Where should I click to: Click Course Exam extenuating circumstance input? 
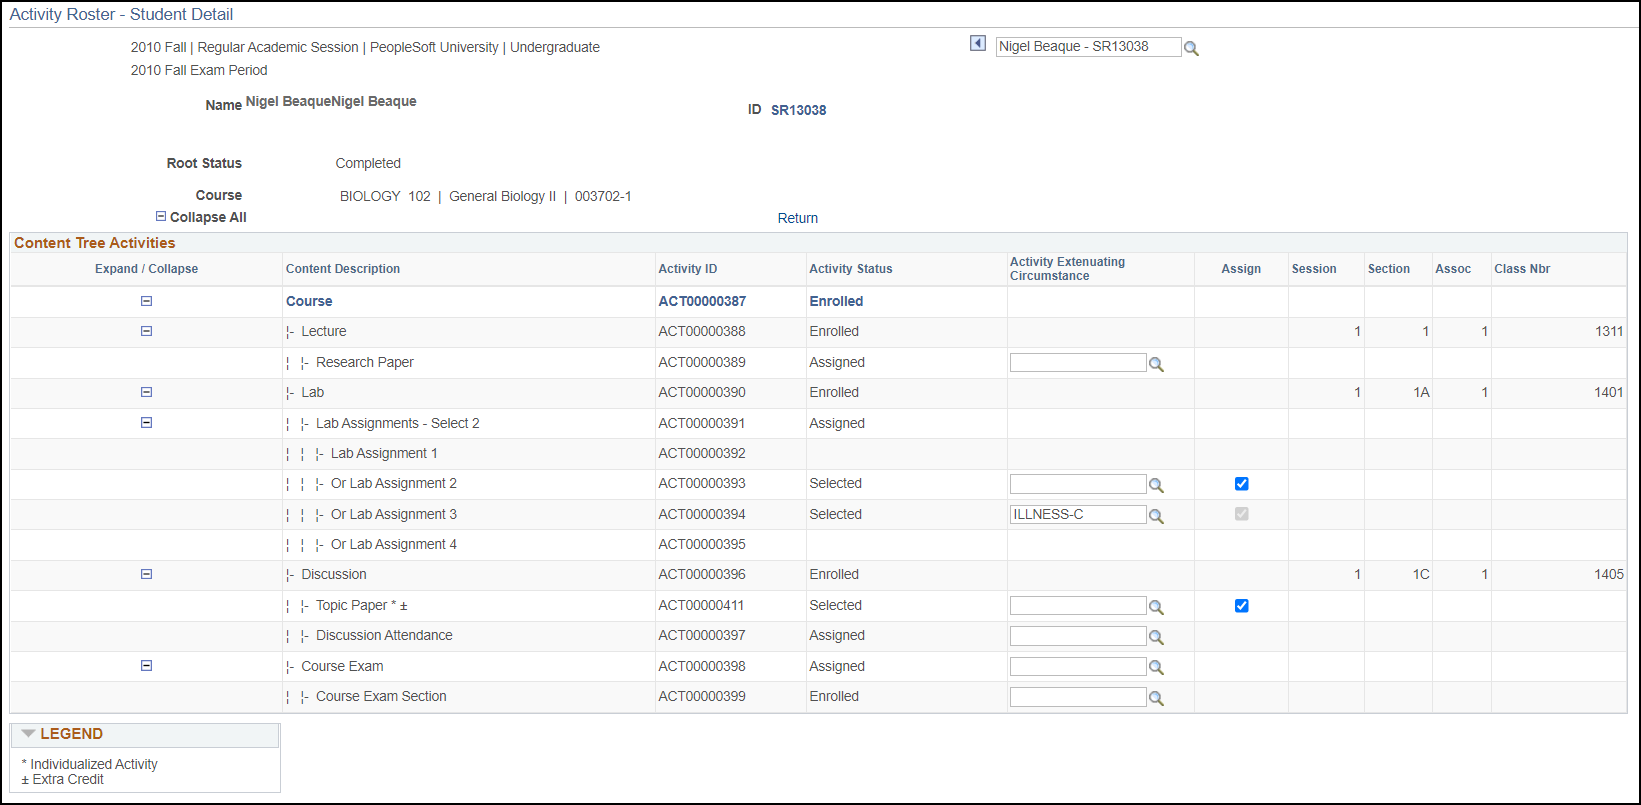1078,666
